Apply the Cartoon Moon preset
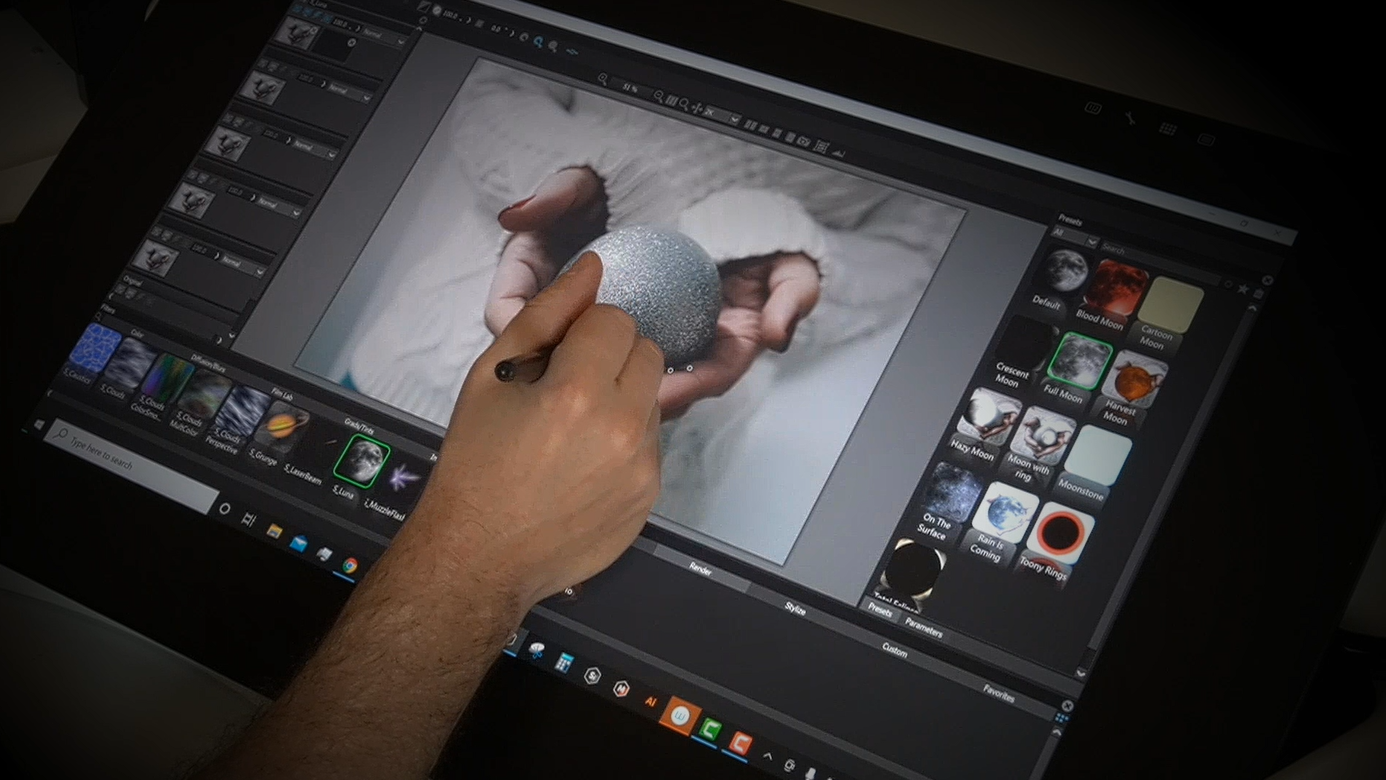The width and height of the screenshot is (1386, 780). click(1169, 305)
